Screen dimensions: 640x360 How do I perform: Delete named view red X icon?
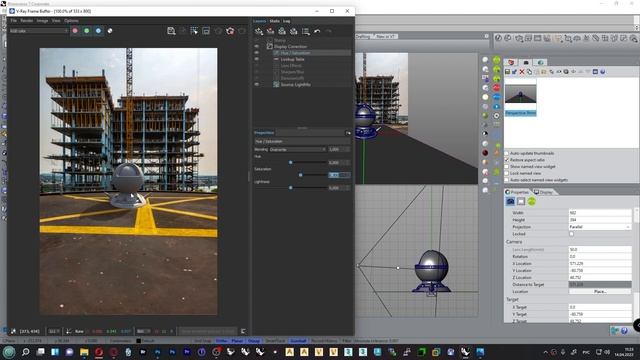click(x=522, y=72)
